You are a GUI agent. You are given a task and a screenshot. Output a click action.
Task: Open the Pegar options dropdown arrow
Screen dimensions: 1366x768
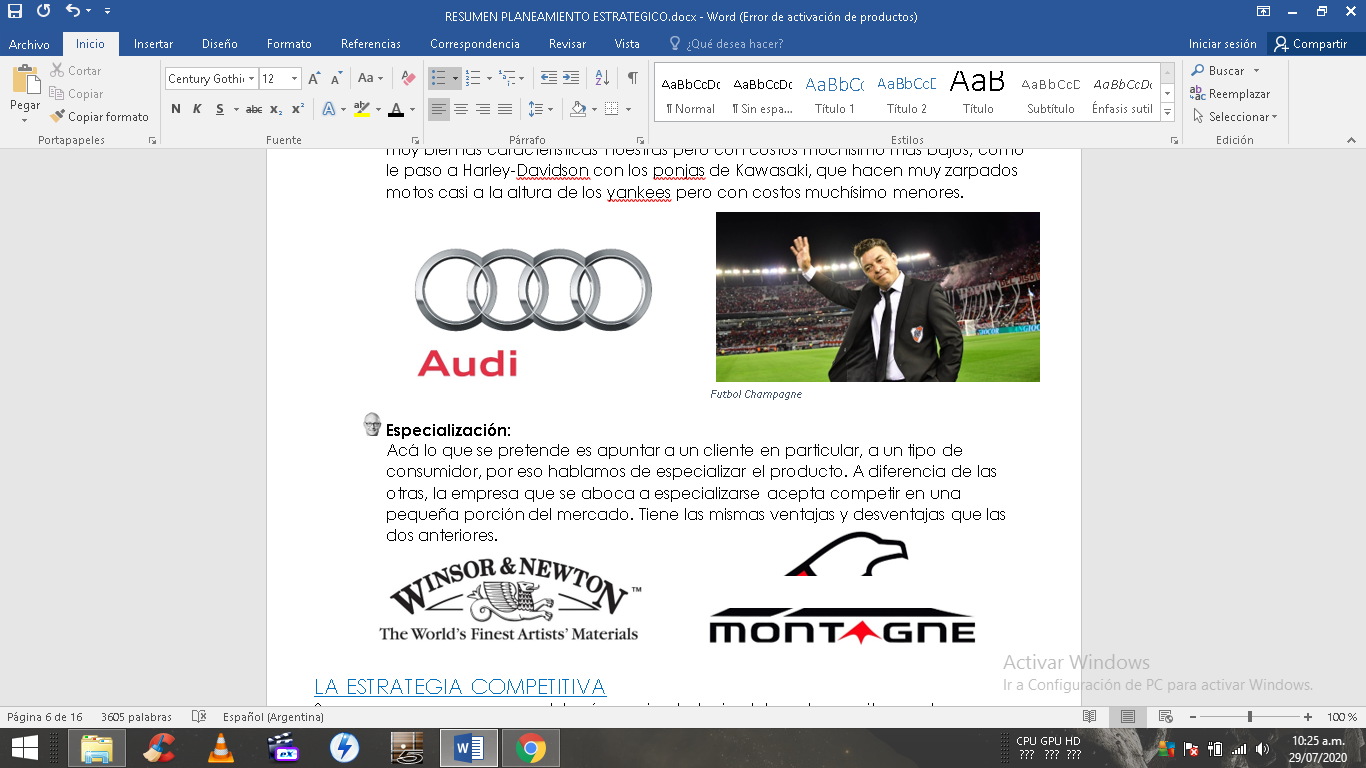click(25, 120)
